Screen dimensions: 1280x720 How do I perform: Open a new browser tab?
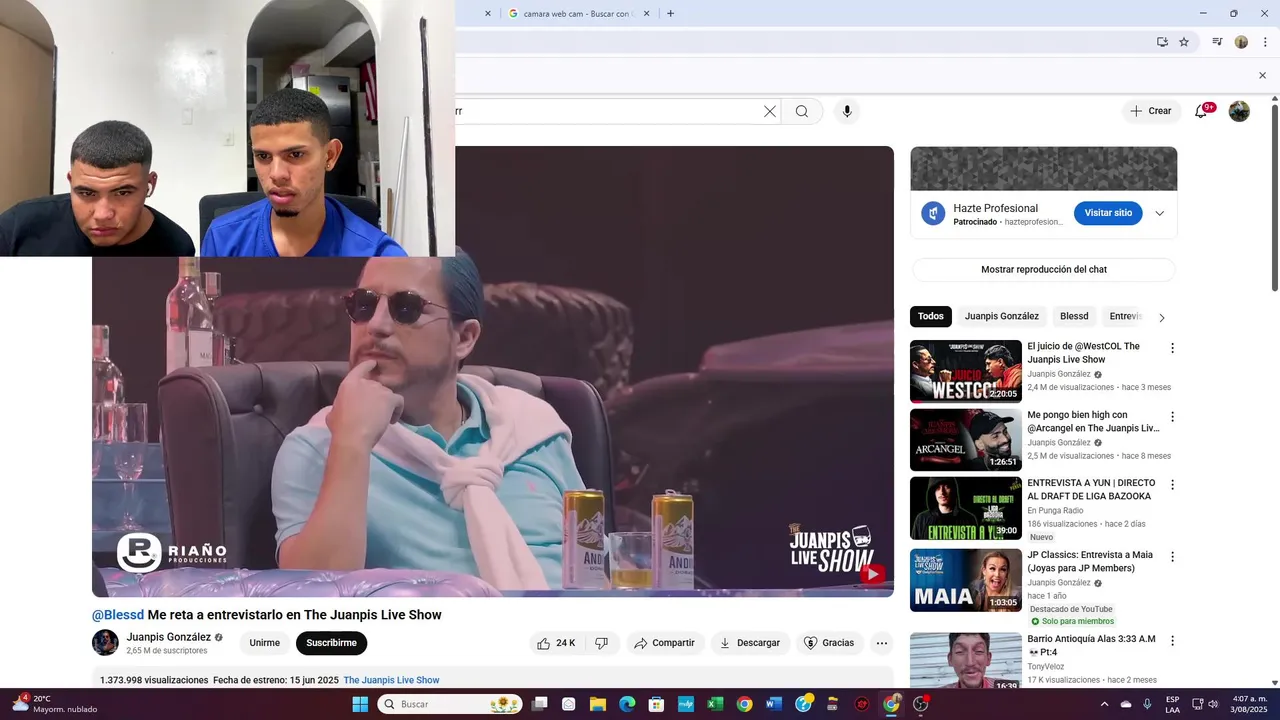(x=670, y=13)
